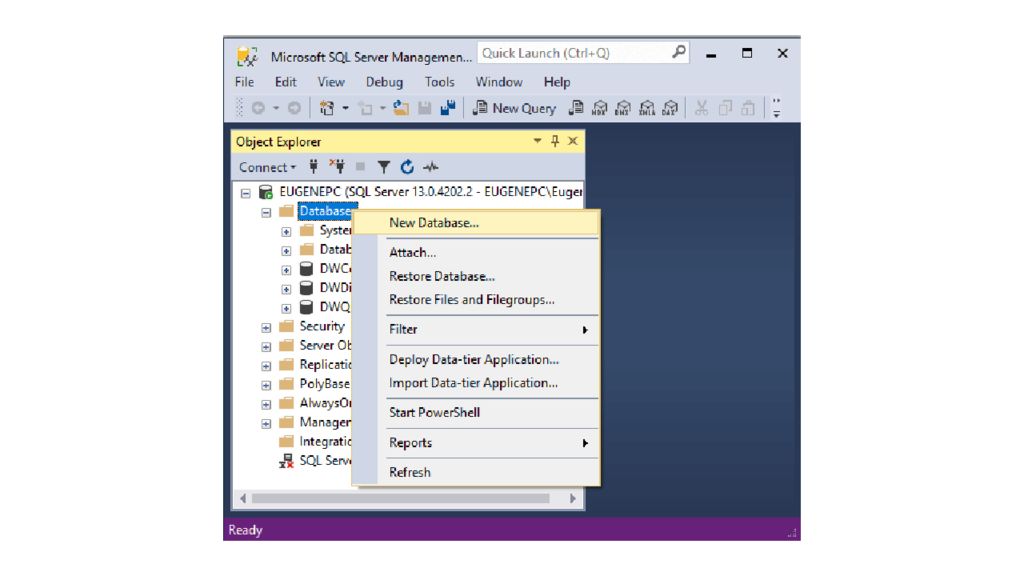Click the Save single-disk toolbar icon
This screenshot has height=576, width=1024.
(x=424, y=108)
